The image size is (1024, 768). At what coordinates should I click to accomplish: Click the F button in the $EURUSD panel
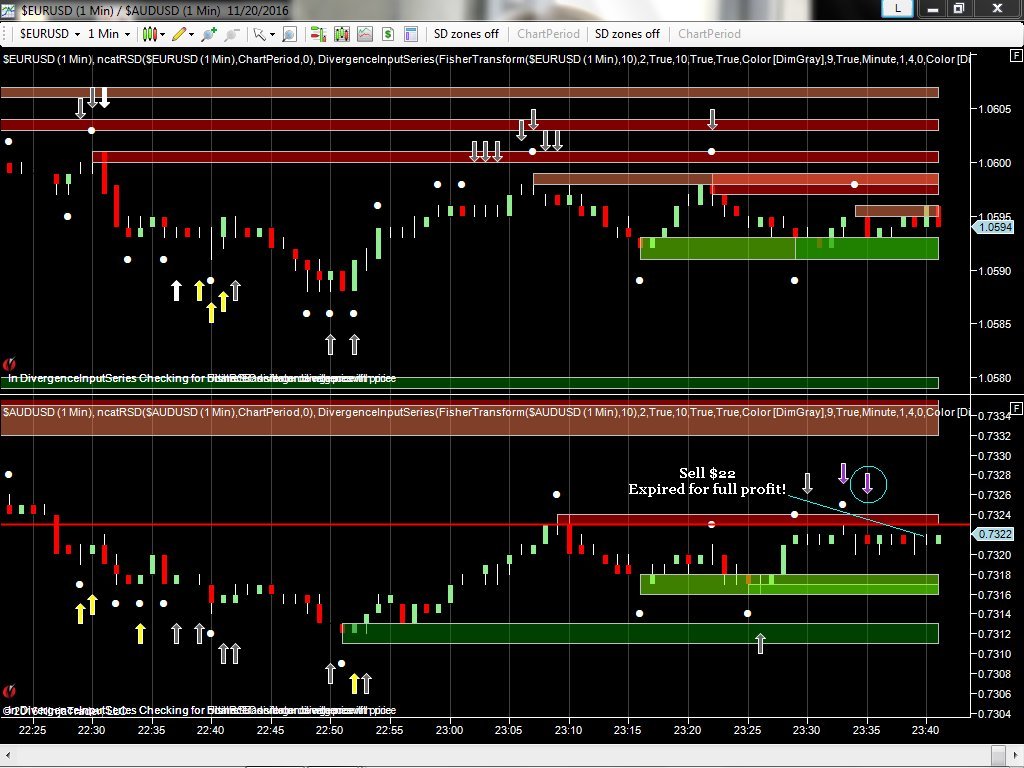tap(1016, 56)
